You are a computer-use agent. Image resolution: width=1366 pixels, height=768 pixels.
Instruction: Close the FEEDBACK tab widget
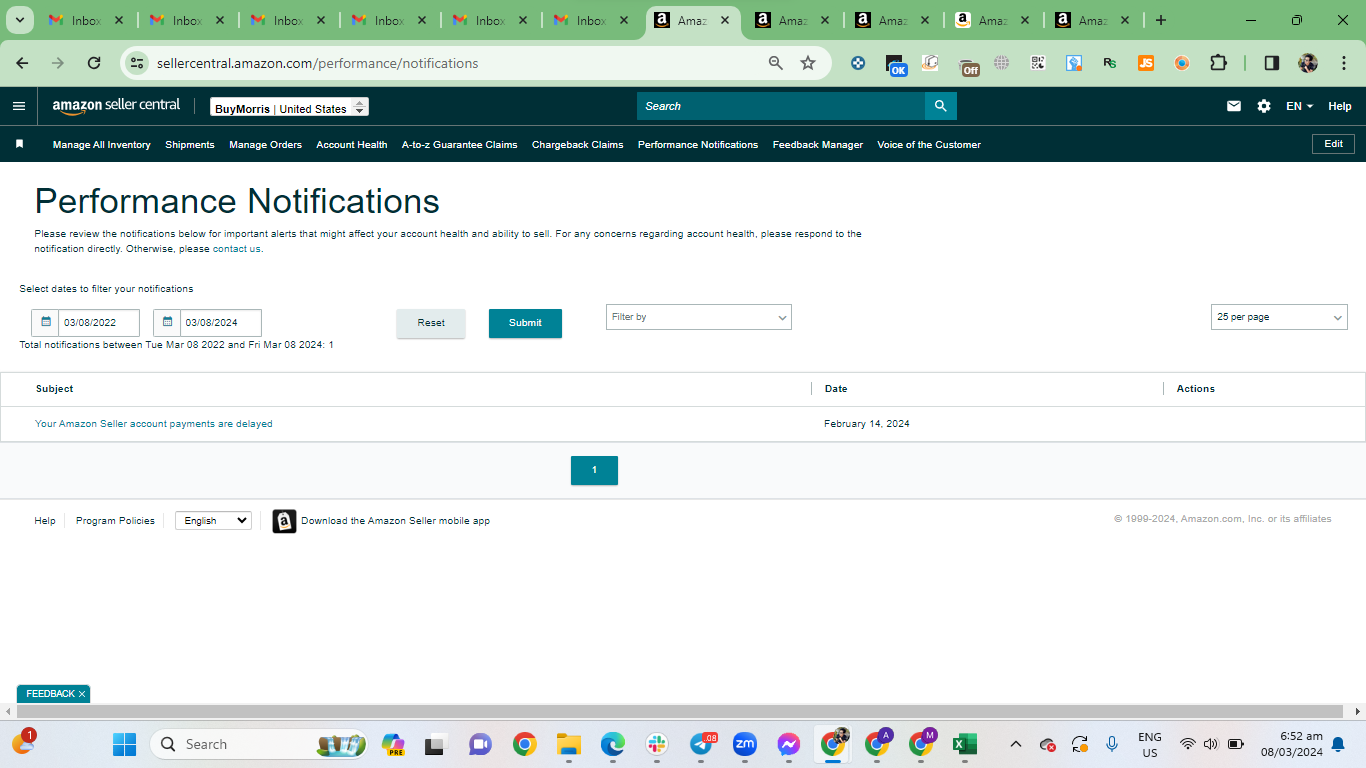tap(82, 694)
